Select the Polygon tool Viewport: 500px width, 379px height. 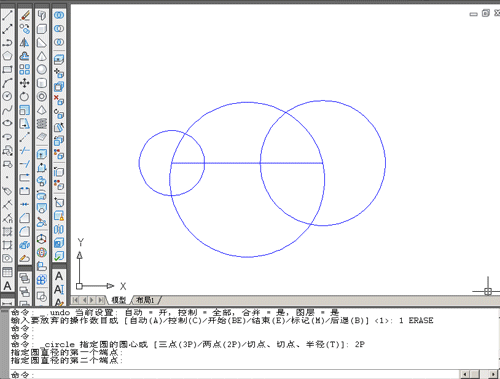click(7, 56)
